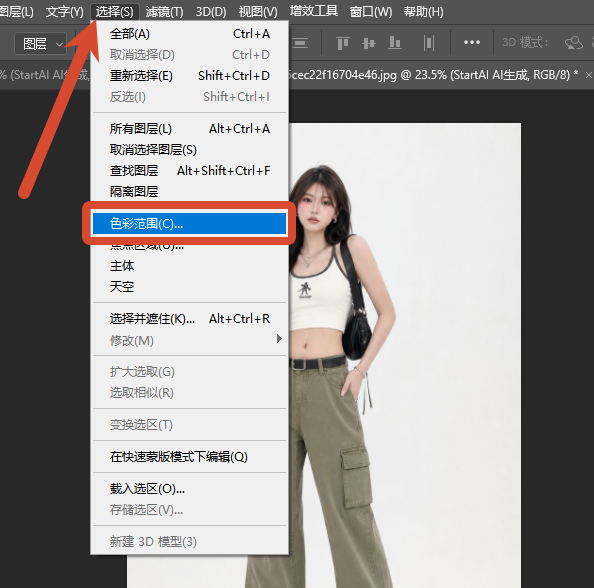
Task: Open the 图层(L) menu
Action: tap(17, 12)
